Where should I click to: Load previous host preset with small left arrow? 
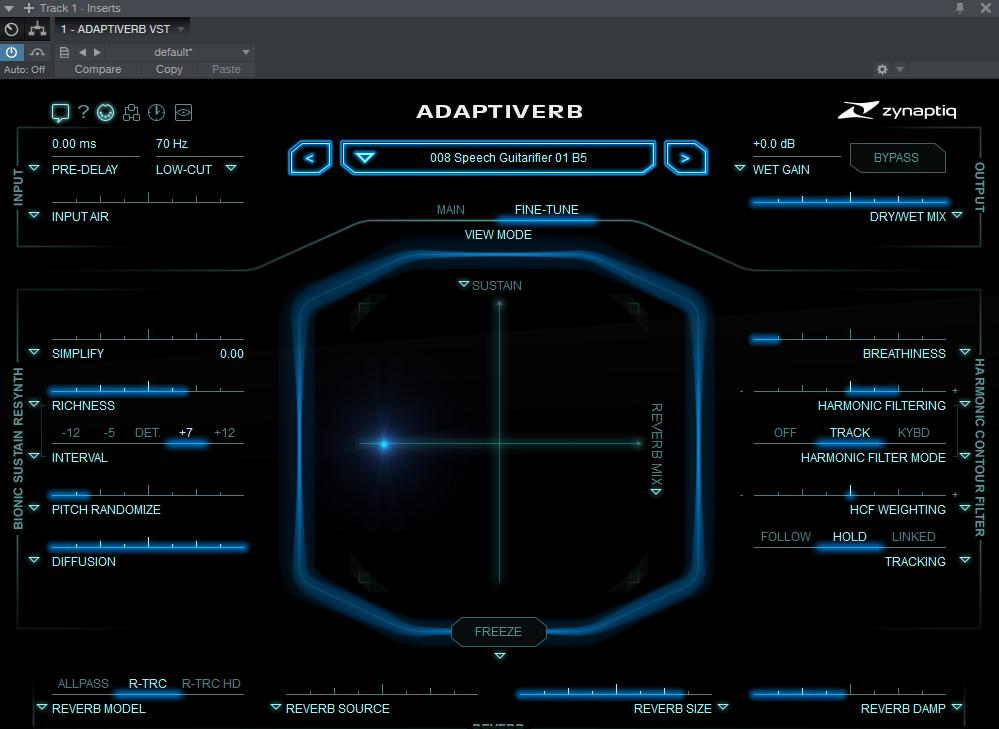82,52
